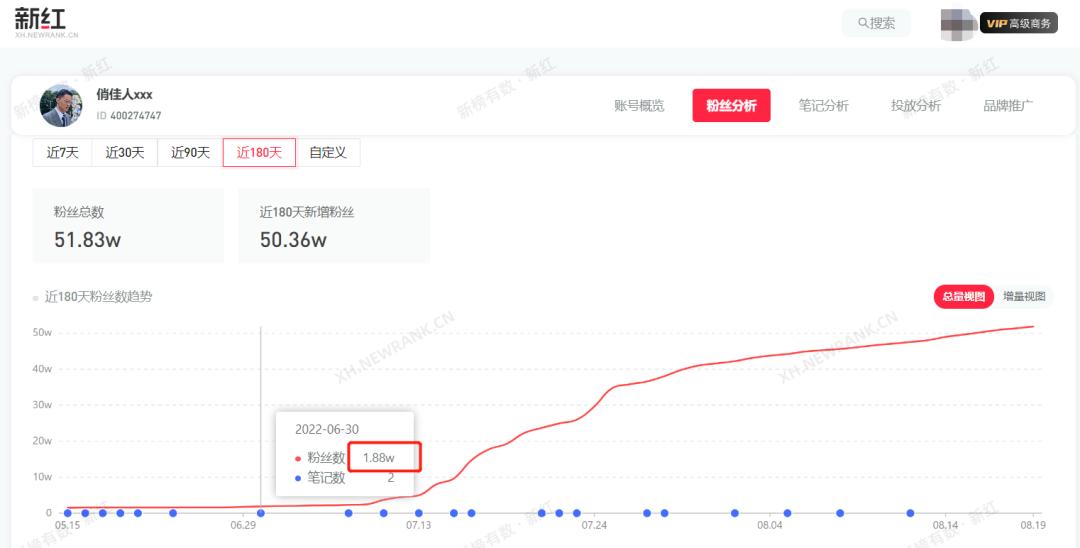Go to the 投放分析 tab

[x=915, y=105]
